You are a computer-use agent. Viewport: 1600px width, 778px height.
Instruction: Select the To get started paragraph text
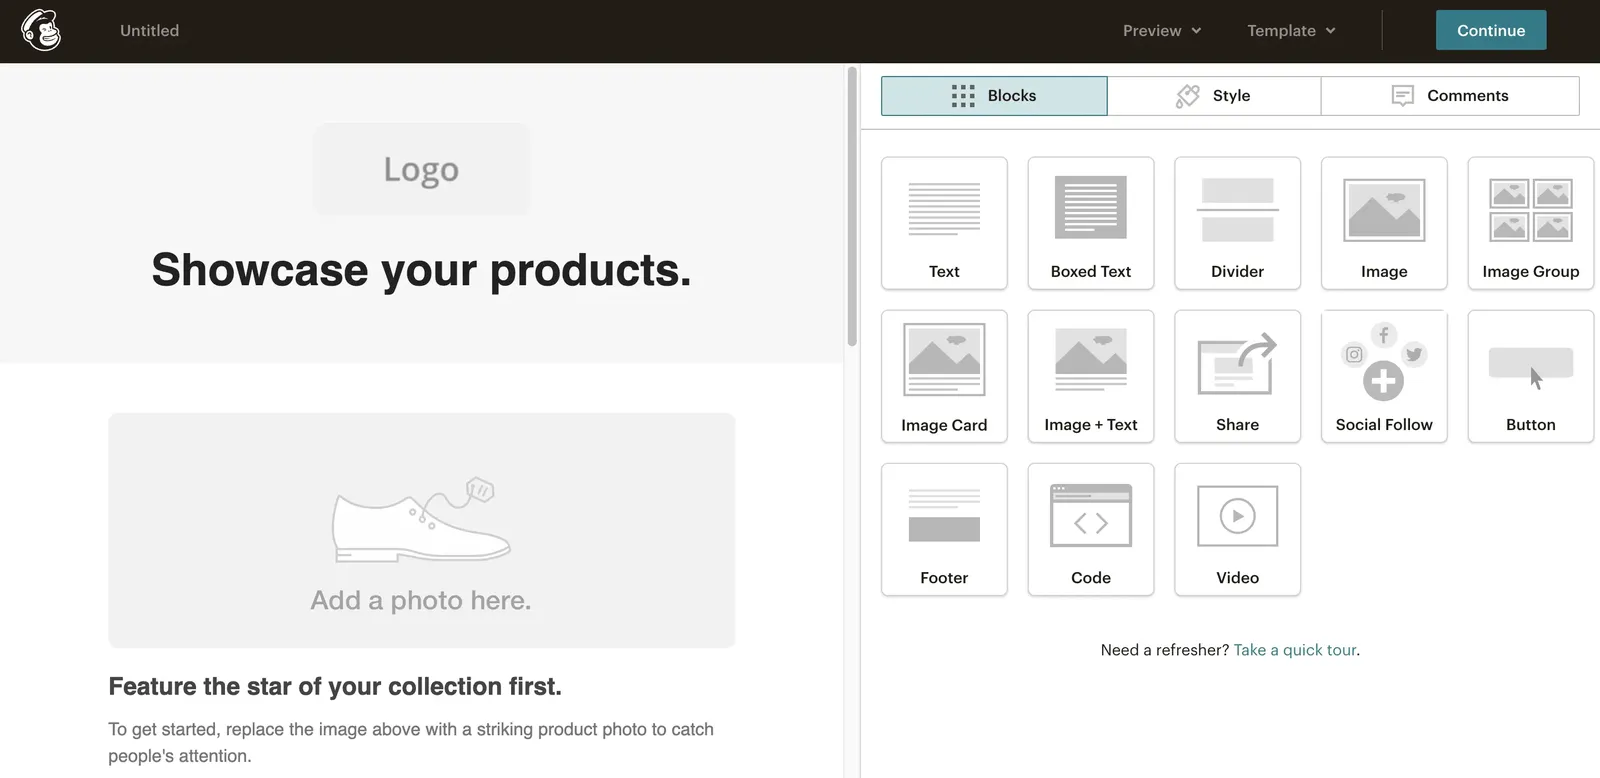(411, 742)
